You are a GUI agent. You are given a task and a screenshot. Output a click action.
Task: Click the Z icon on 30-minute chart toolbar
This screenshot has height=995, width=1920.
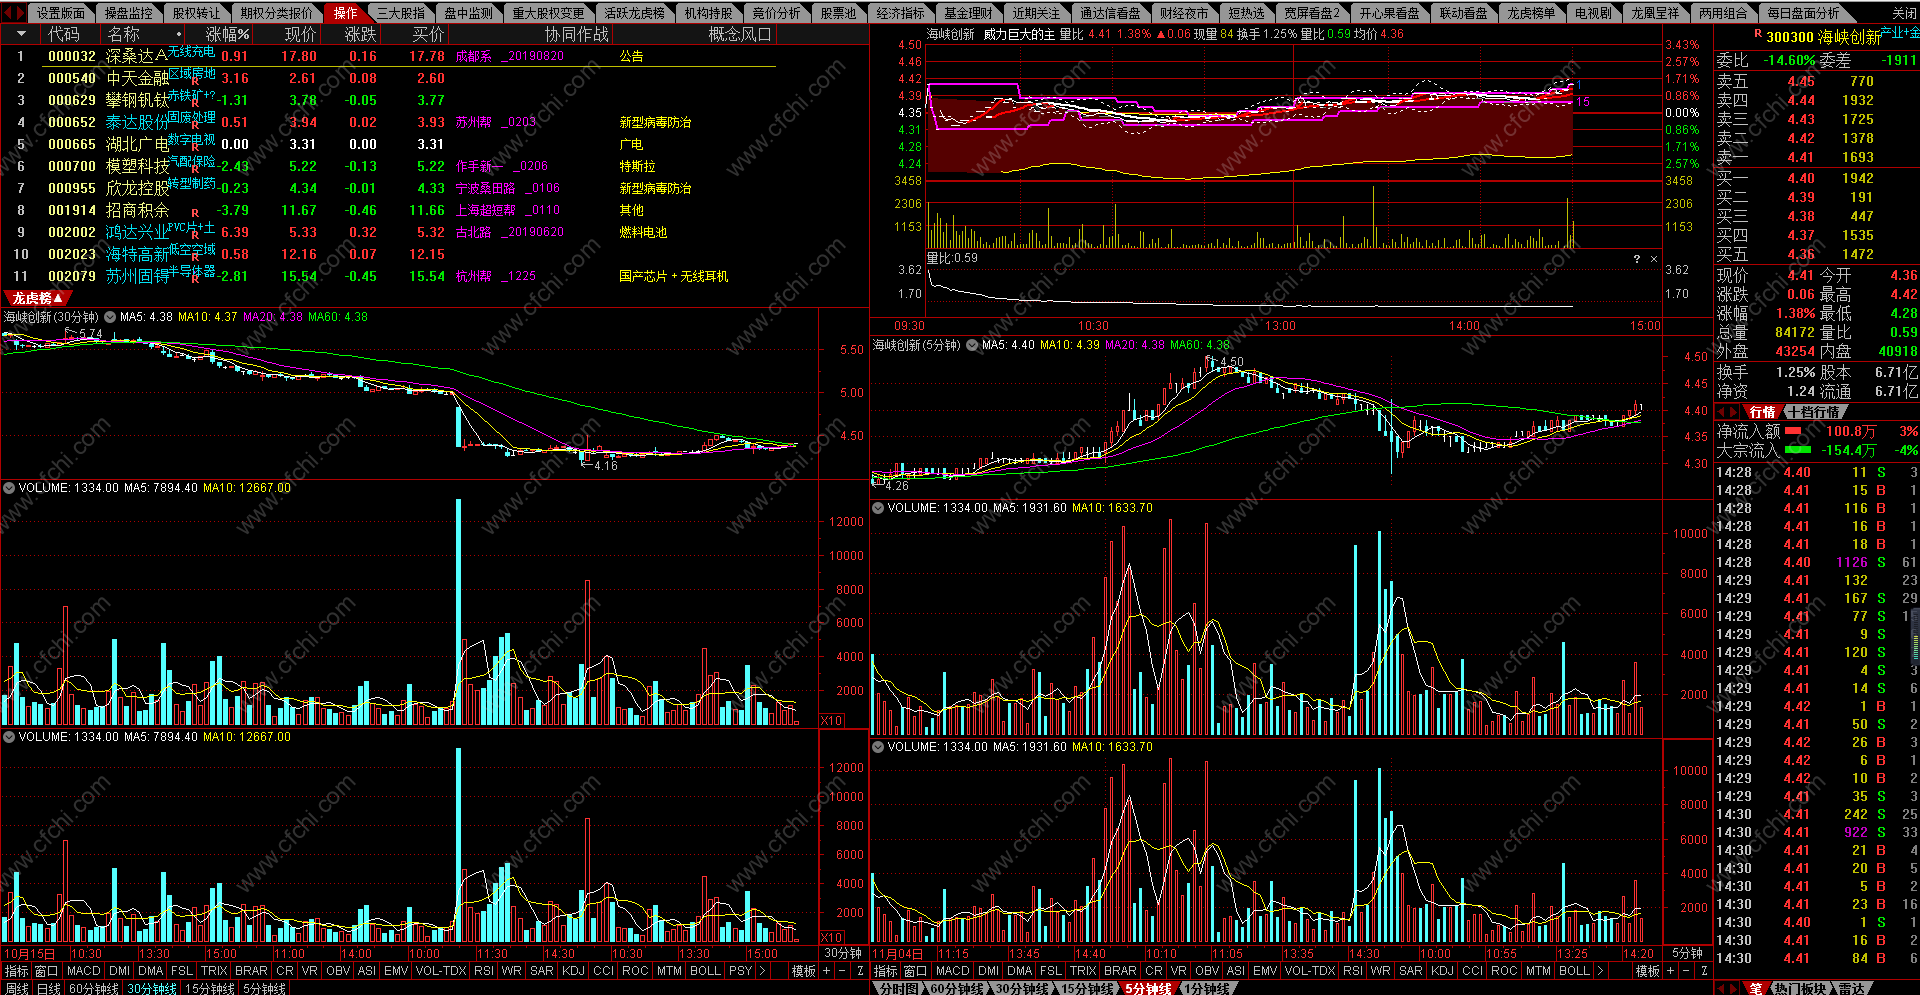860,971
